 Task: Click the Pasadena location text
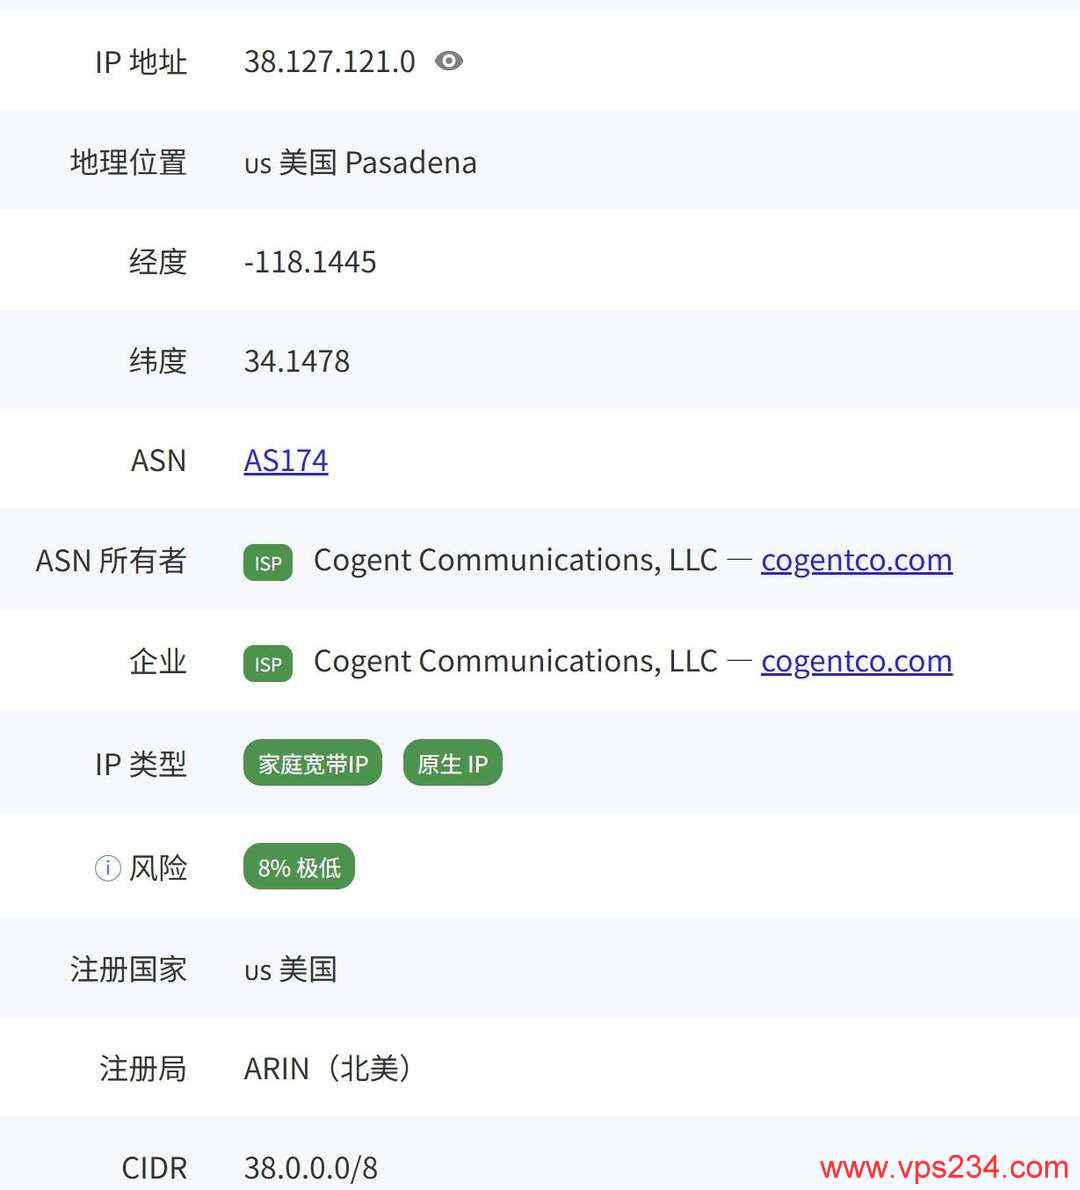pos(418,163)
